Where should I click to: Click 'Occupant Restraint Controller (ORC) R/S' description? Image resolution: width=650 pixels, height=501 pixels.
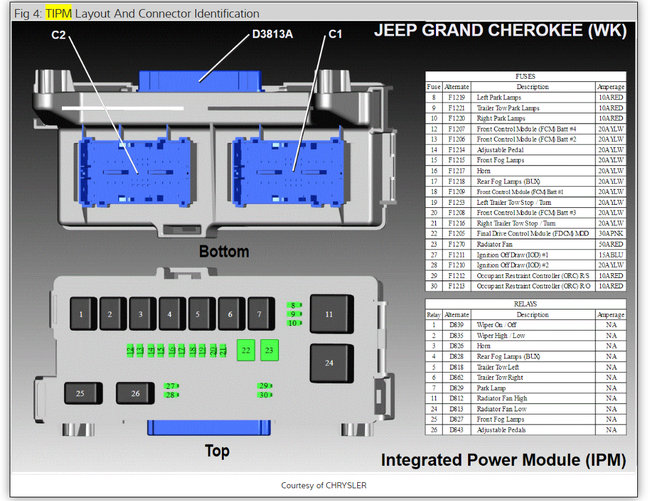click(533, 276)
